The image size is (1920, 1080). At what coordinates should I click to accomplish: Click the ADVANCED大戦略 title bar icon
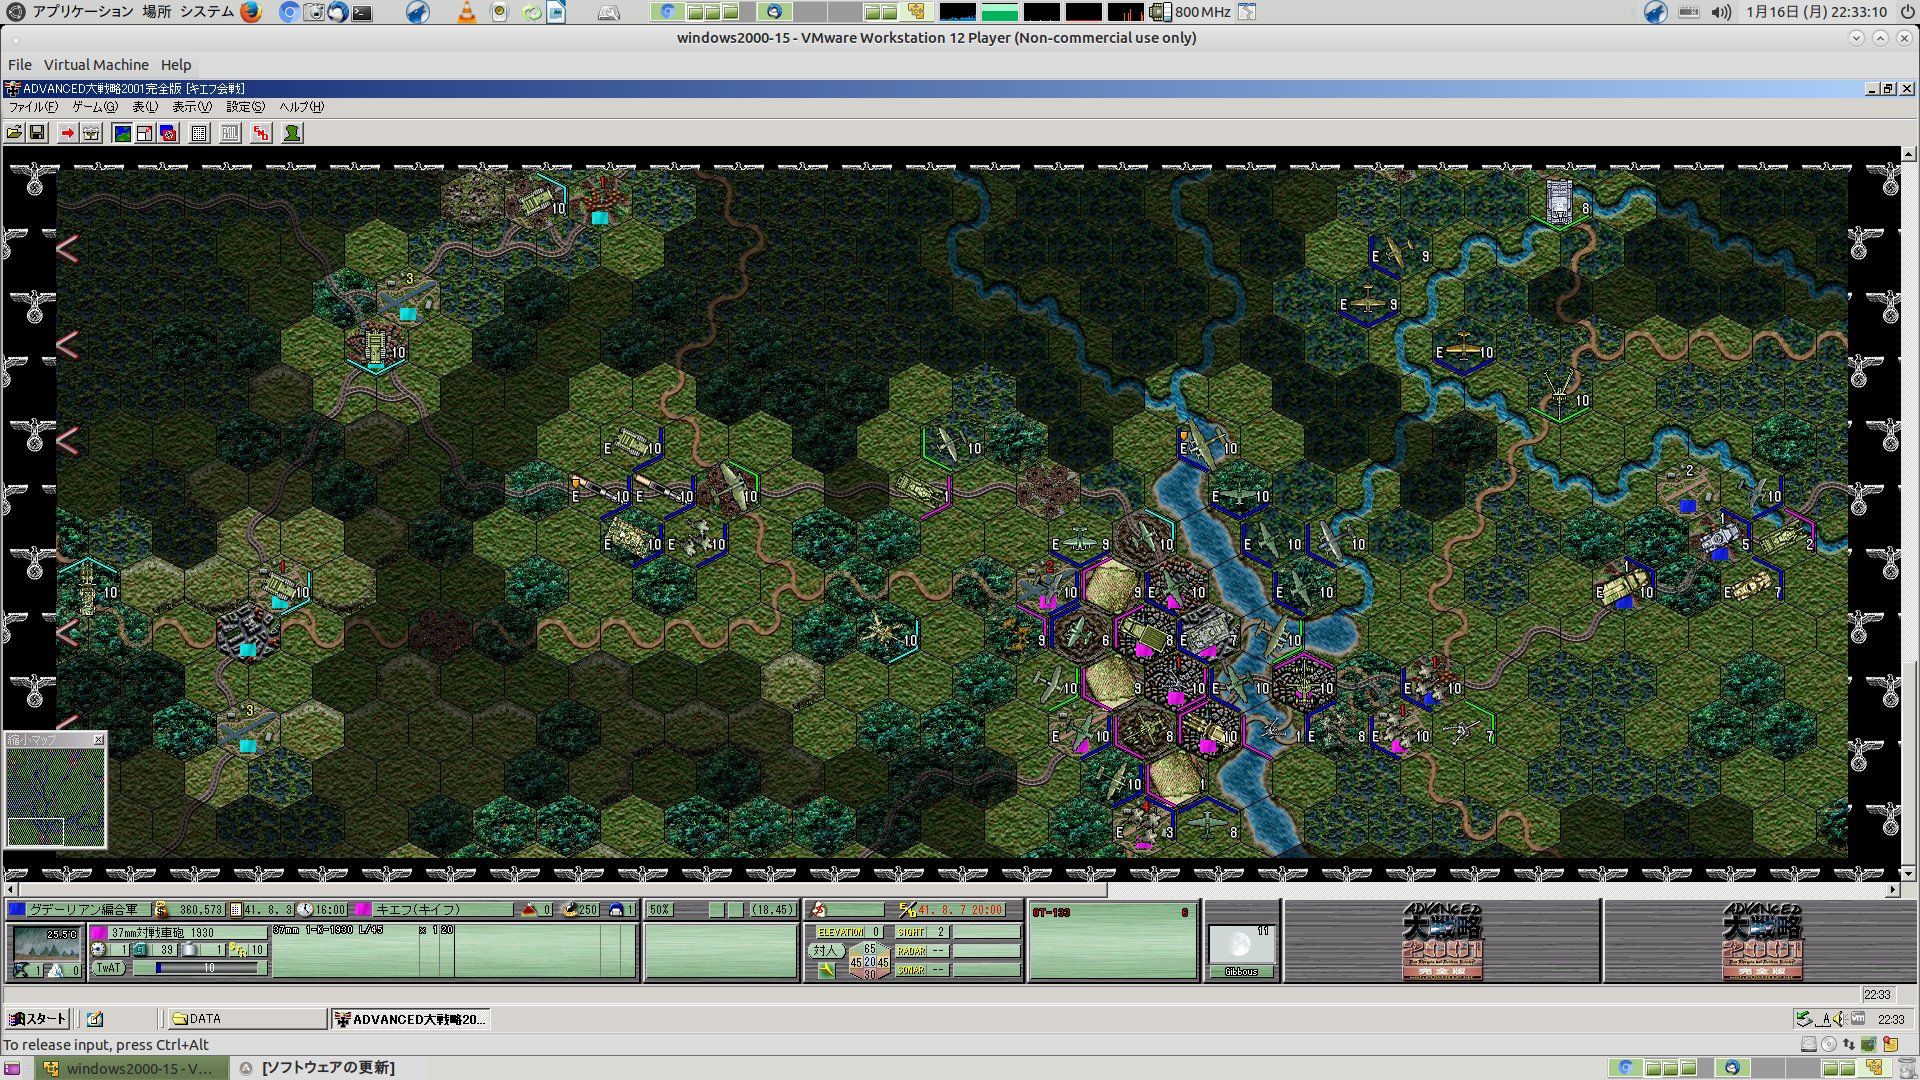tap(12, 89)
